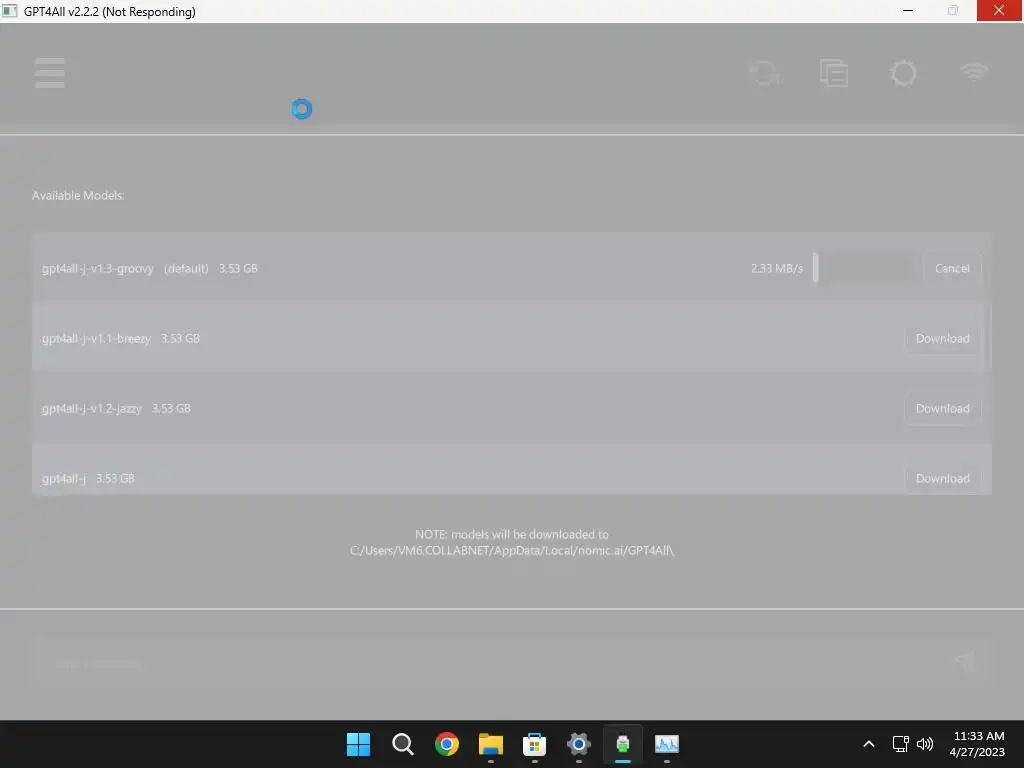This screenshot has width=1024, height=768.
Task: Open Microsoft Store from taskbar
Action: pyautogui.click(x=534, y=744)
